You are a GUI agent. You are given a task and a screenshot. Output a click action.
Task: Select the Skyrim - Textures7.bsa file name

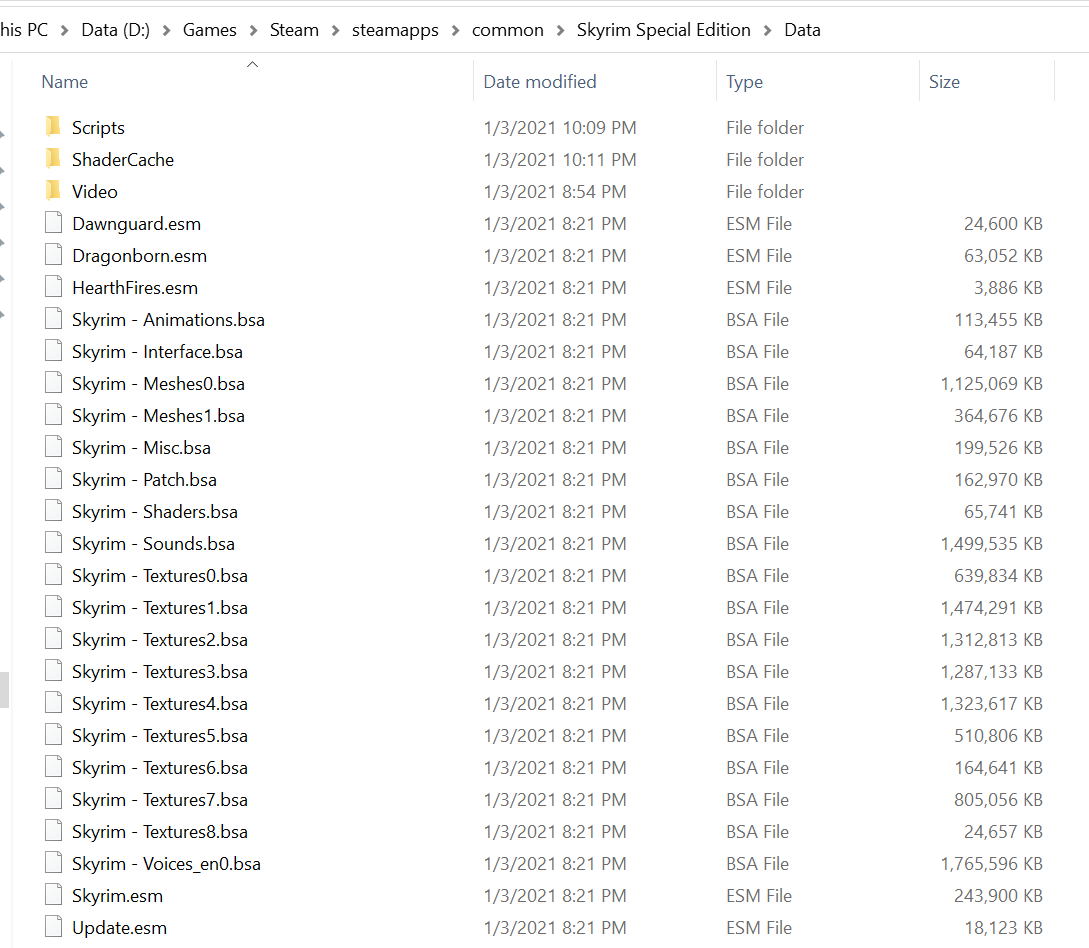pos(160,799)
